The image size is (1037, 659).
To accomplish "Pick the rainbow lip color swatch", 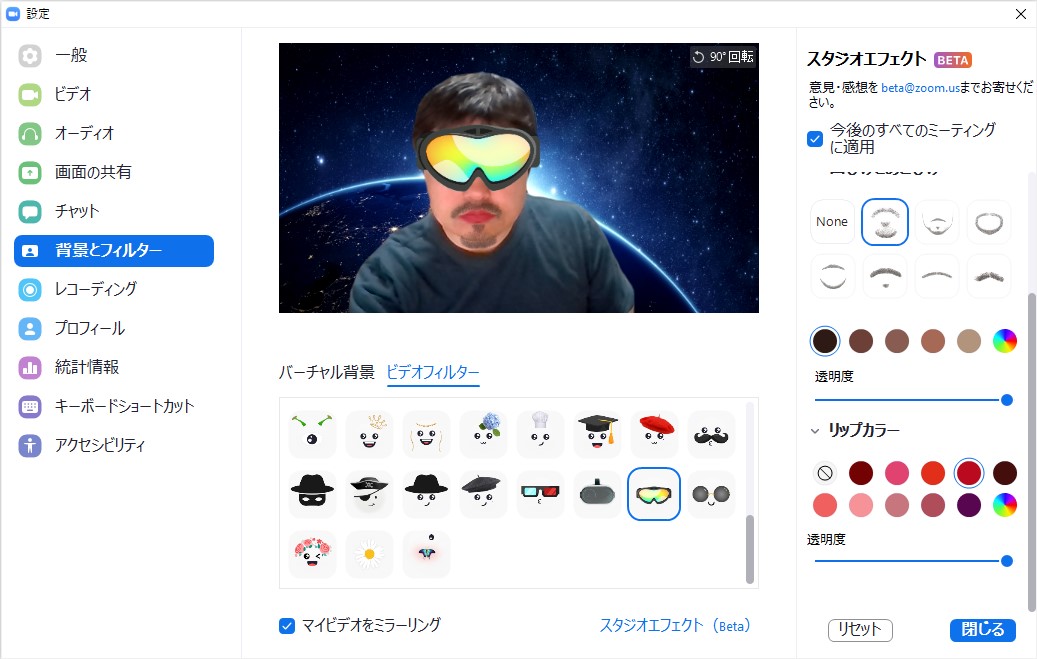I will [1005, 505].
